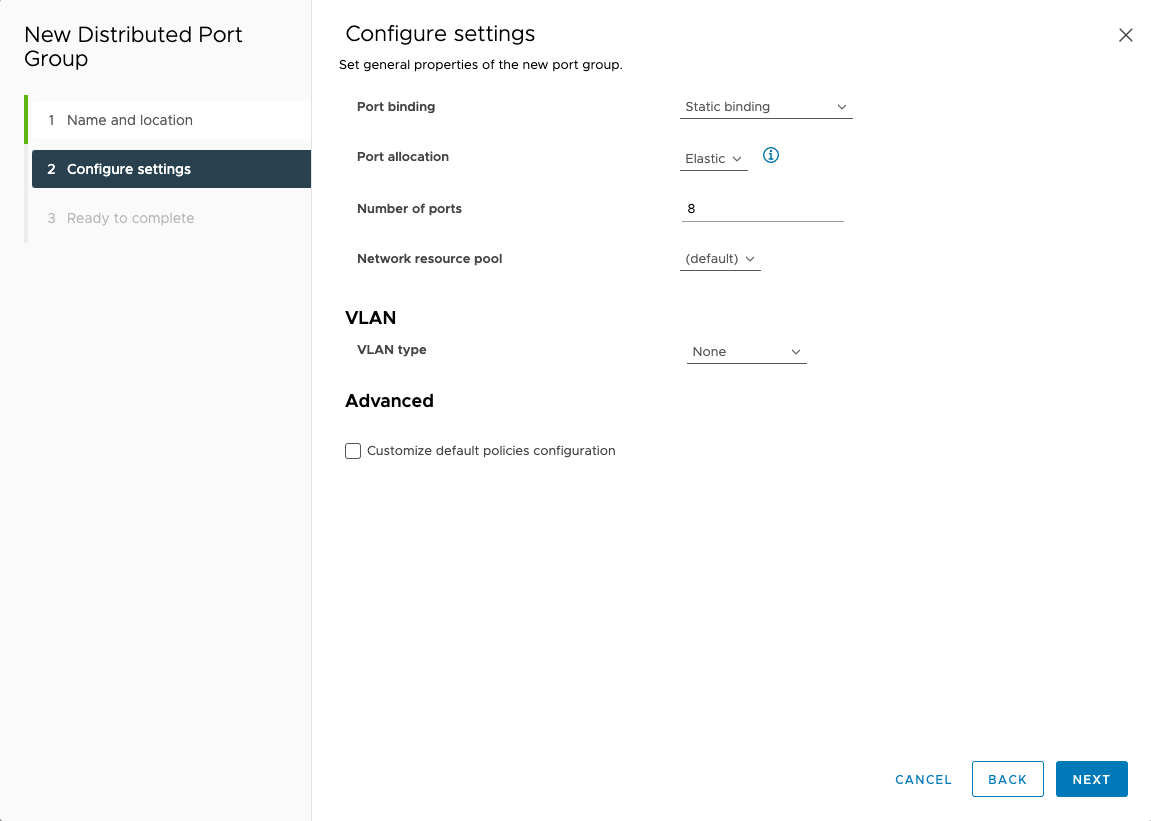The width and height of the screenshot is (1151, 821).
Task: Click the chevron next to Static binding
Action: click(843, 106)
